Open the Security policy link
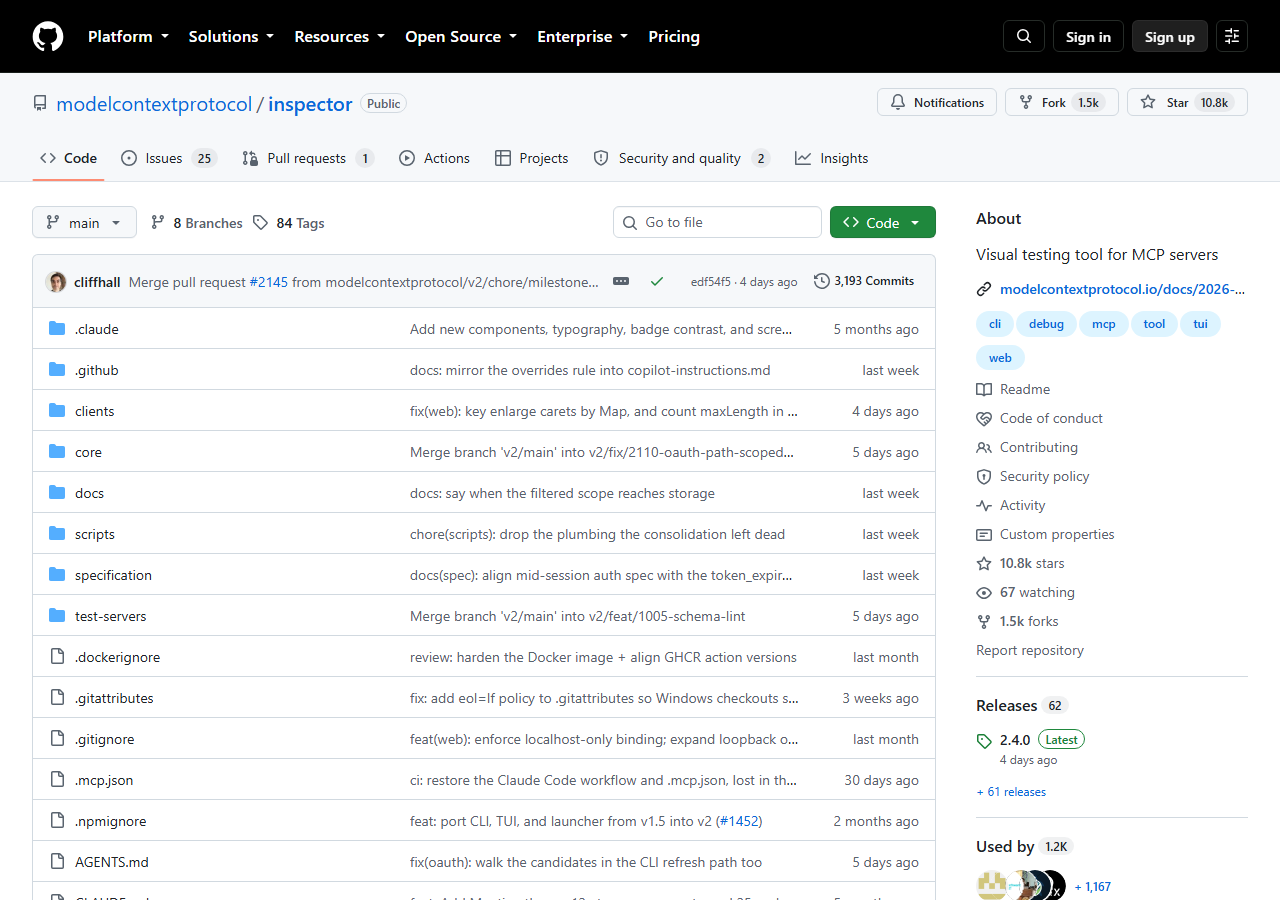The height and width of the screenshot is (900, 1280). [1033, 476]
